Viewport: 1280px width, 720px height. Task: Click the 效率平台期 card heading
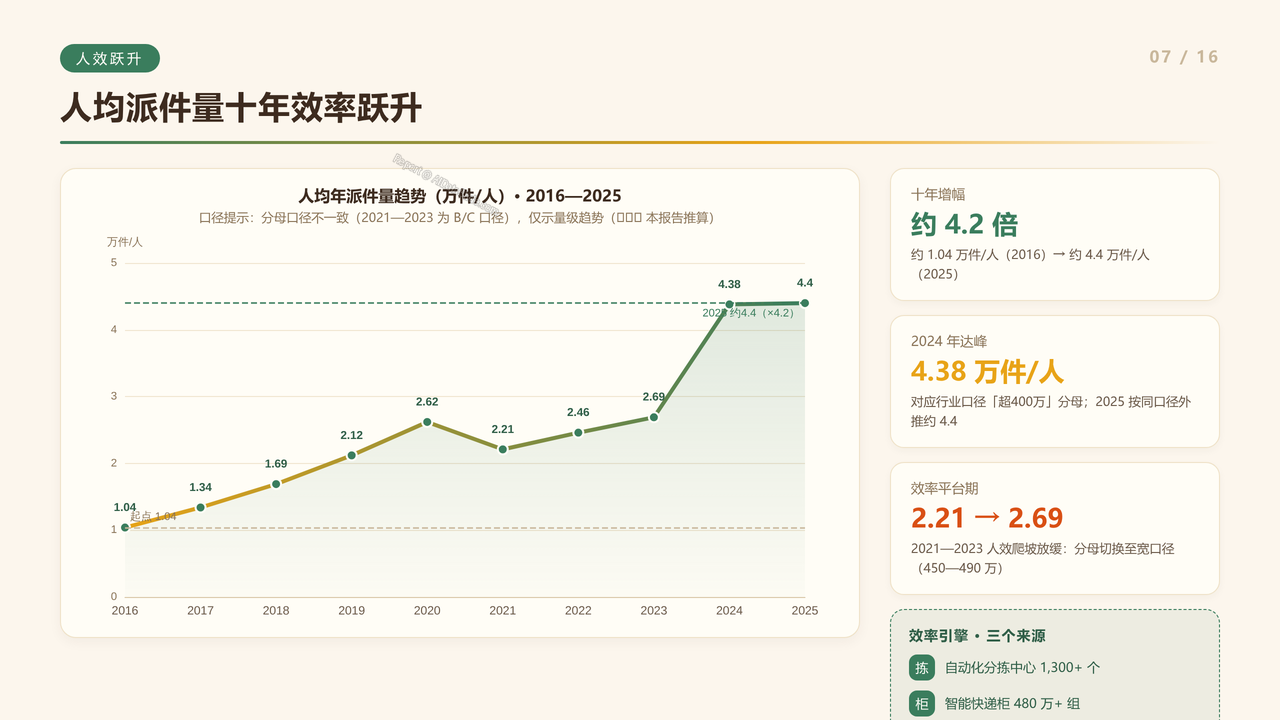click(945, 488)
